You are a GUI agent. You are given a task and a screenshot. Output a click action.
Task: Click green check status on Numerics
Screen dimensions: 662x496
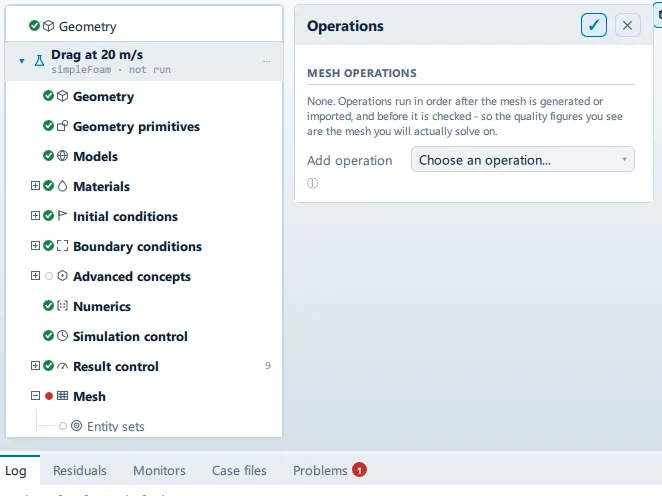[49, 306]
